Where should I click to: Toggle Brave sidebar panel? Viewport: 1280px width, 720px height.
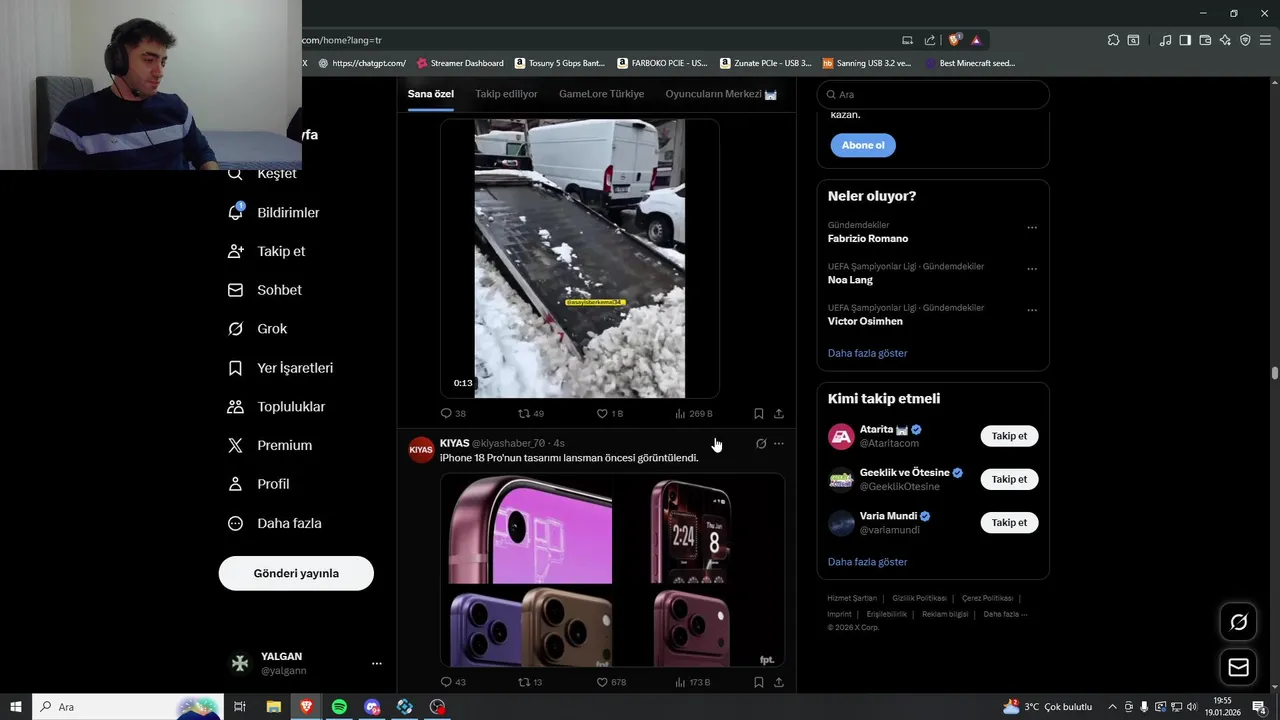click(x=1185, y=40)
